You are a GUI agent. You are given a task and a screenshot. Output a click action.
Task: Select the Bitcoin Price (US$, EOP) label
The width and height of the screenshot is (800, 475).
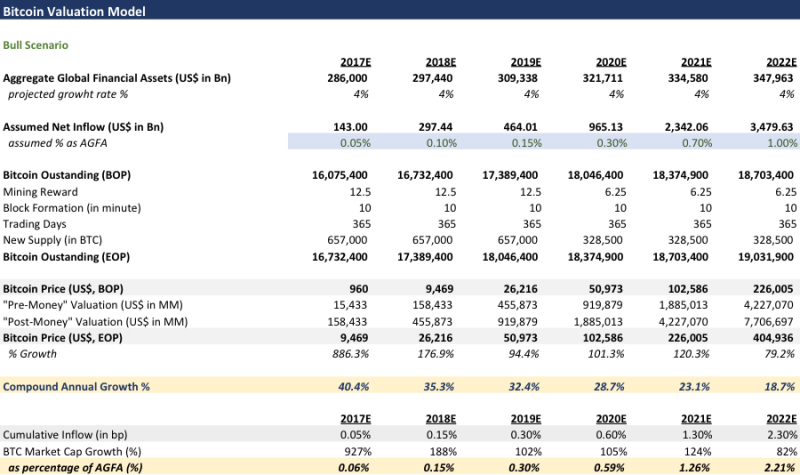[x=63, y=338]
